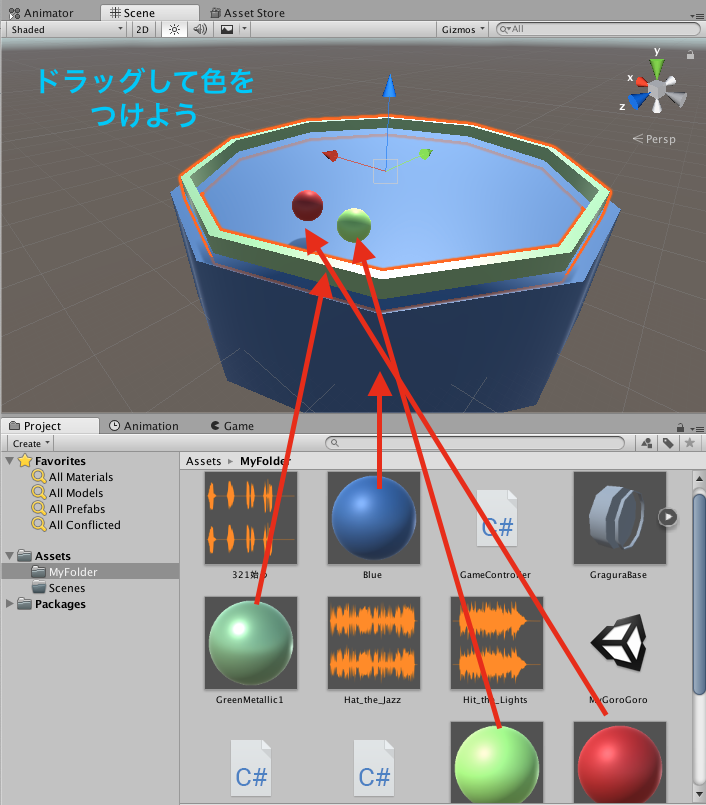
Task: Click the All Materials favorite search
Action: point(80,477)
